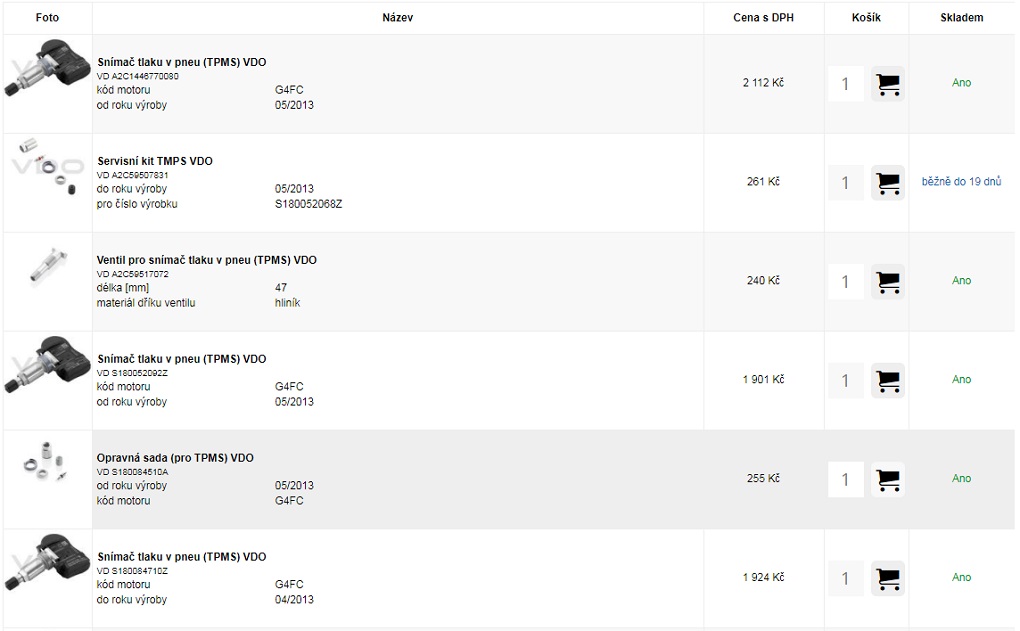Add the 1 924 Kč TPMS sensor to cart
The image size is (1020, 631).
(x=887, y=578)
